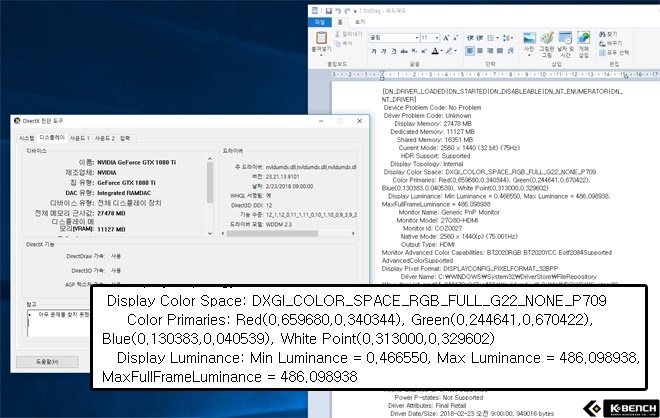The width and height of the screenshot is (660, 418).
Task: Expand the font color dropdown arrow
Action: coord(441,51)
